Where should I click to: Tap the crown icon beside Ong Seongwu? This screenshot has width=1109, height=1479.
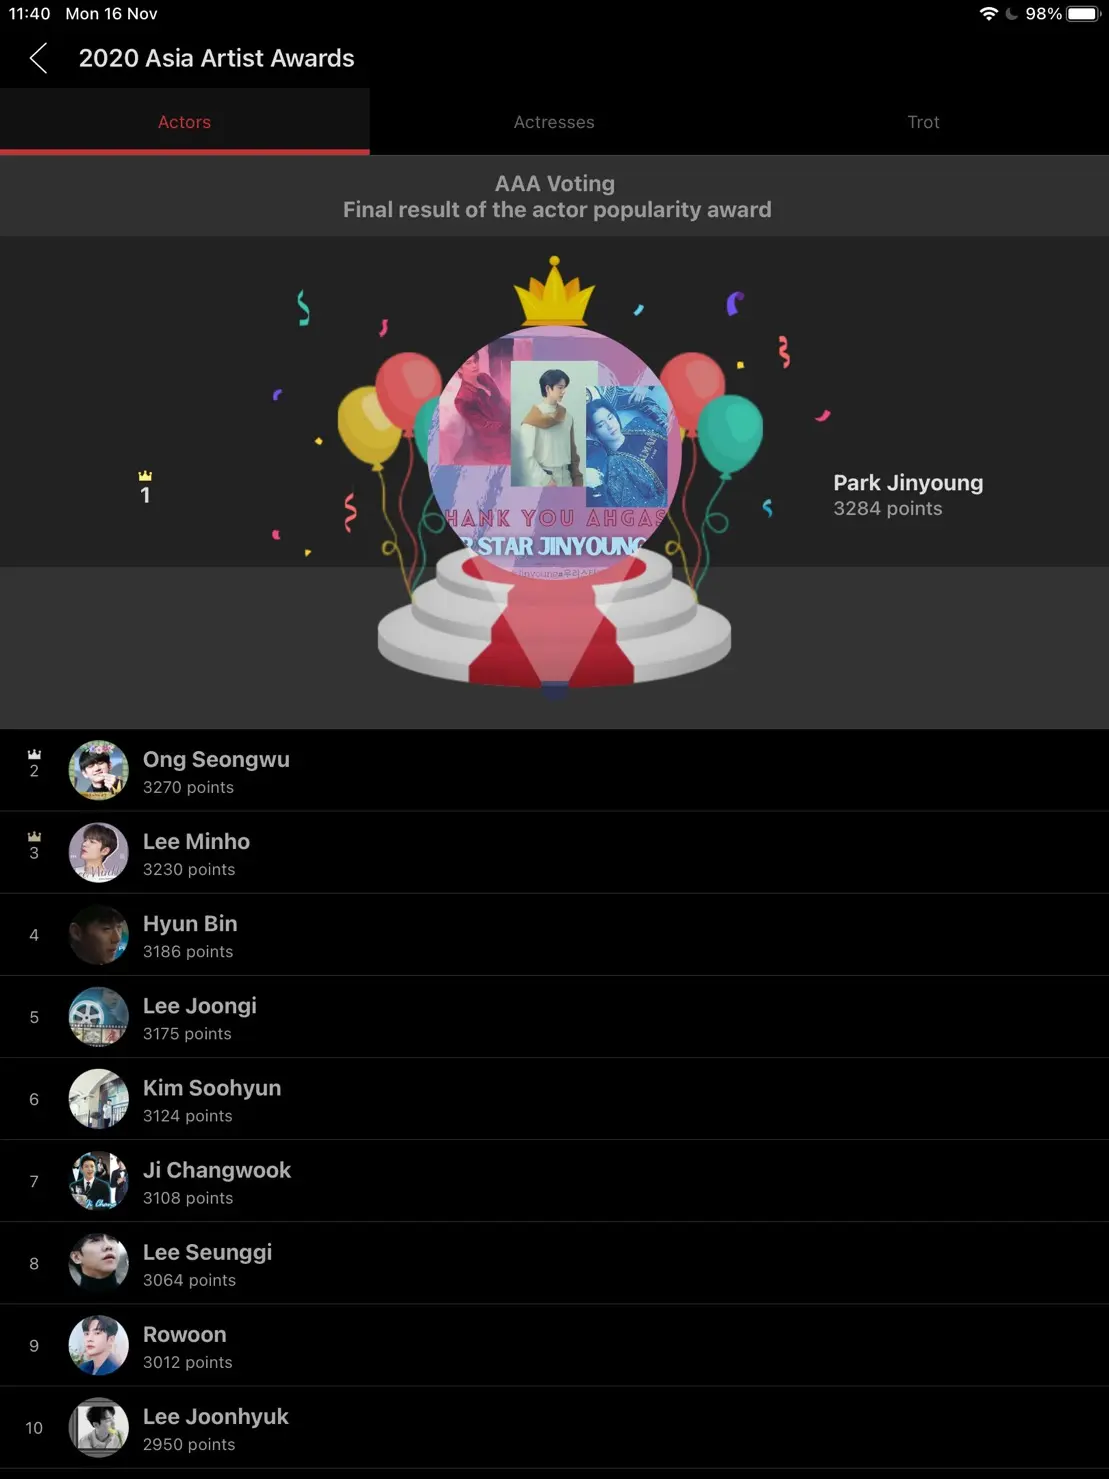[x=34, y=755]
